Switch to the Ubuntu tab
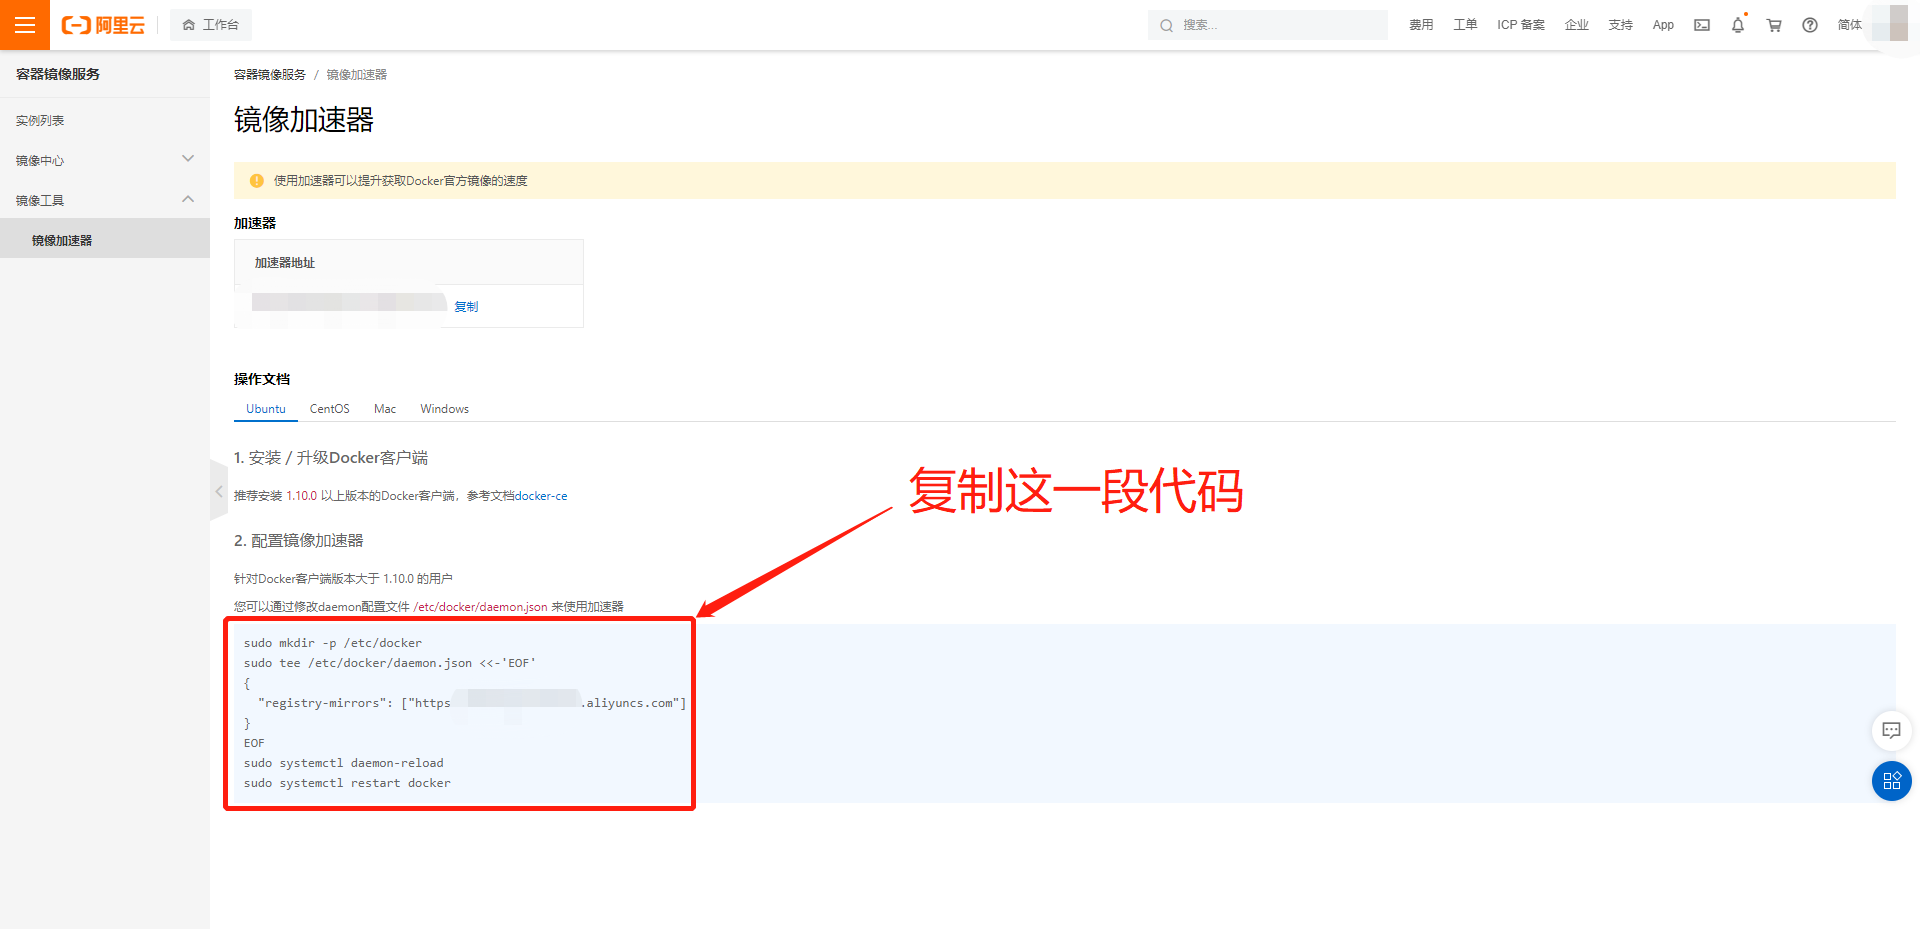This screenshot has width=1920, height=929. pos(266,409)
